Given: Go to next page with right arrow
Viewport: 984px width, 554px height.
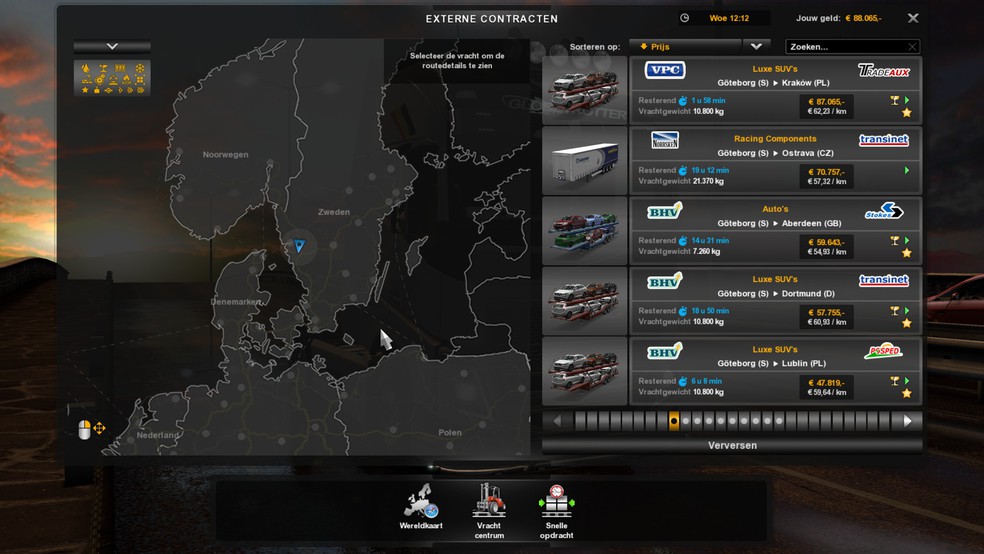Looking at the screenshot, I should pos(907,421).
